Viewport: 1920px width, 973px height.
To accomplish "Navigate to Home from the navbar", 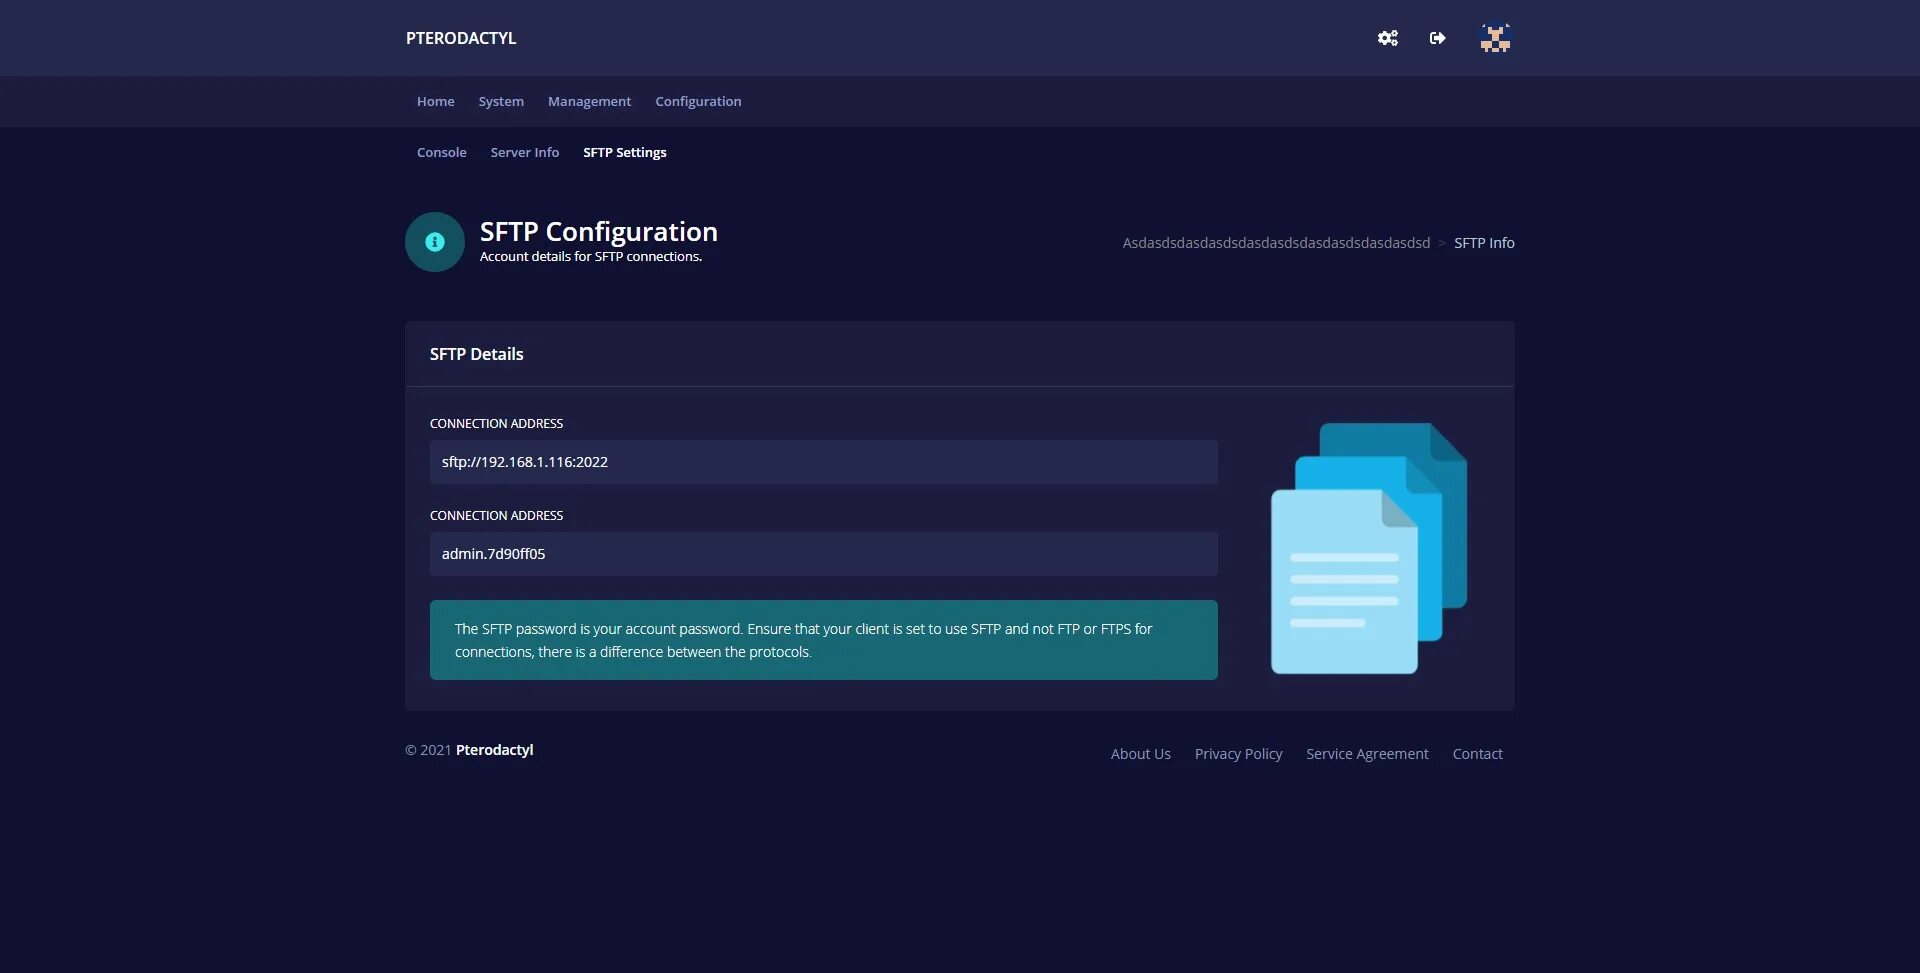I will 435,101.
